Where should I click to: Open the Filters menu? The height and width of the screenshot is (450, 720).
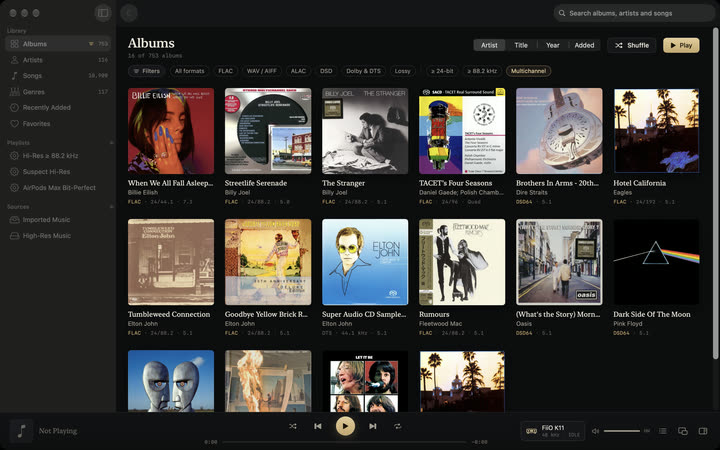pos(146,71)
